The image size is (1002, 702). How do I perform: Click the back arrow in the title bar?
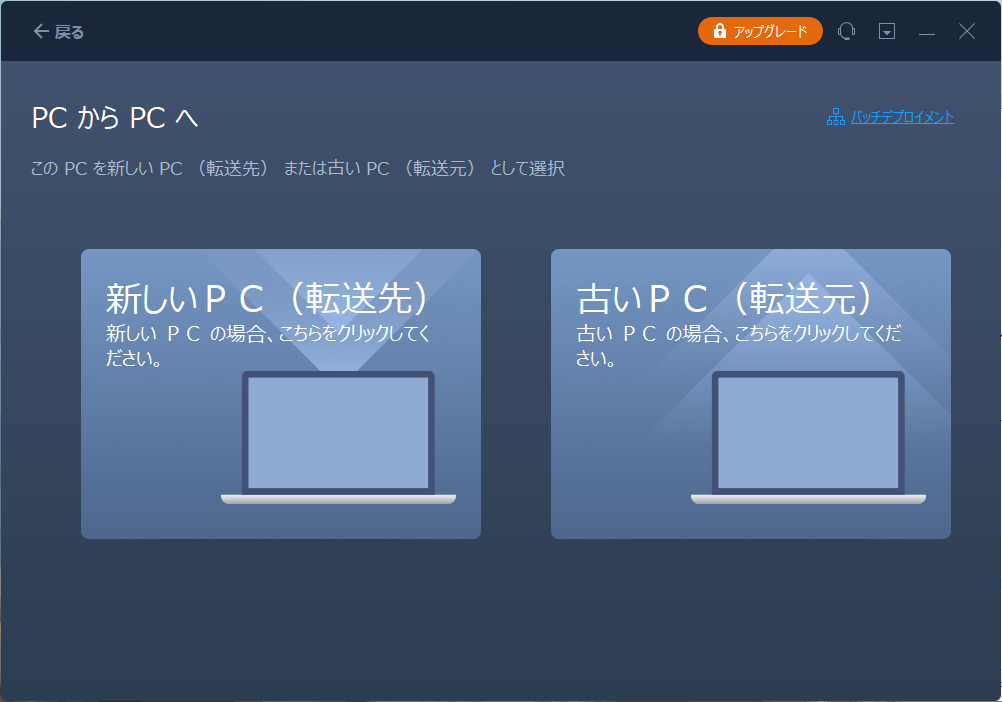point(39,30)
